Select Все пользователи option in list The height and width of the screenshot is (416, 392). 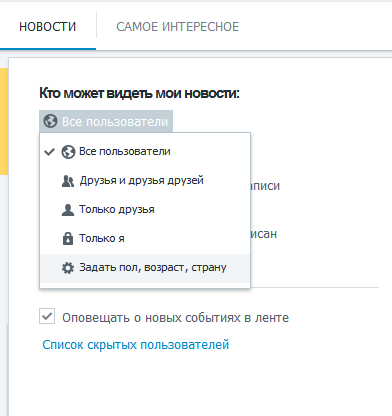coord(145,152)
